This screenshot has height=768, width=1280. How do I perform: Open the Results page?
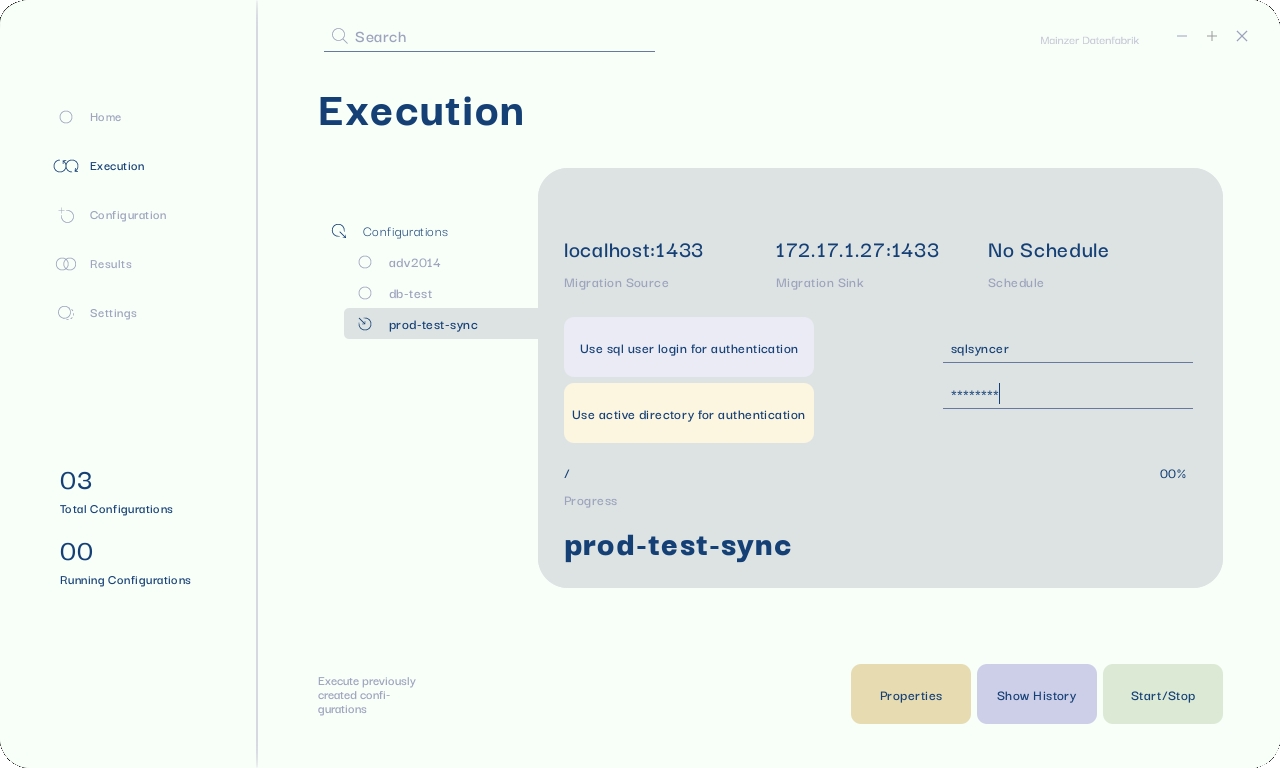pos(111,264)
